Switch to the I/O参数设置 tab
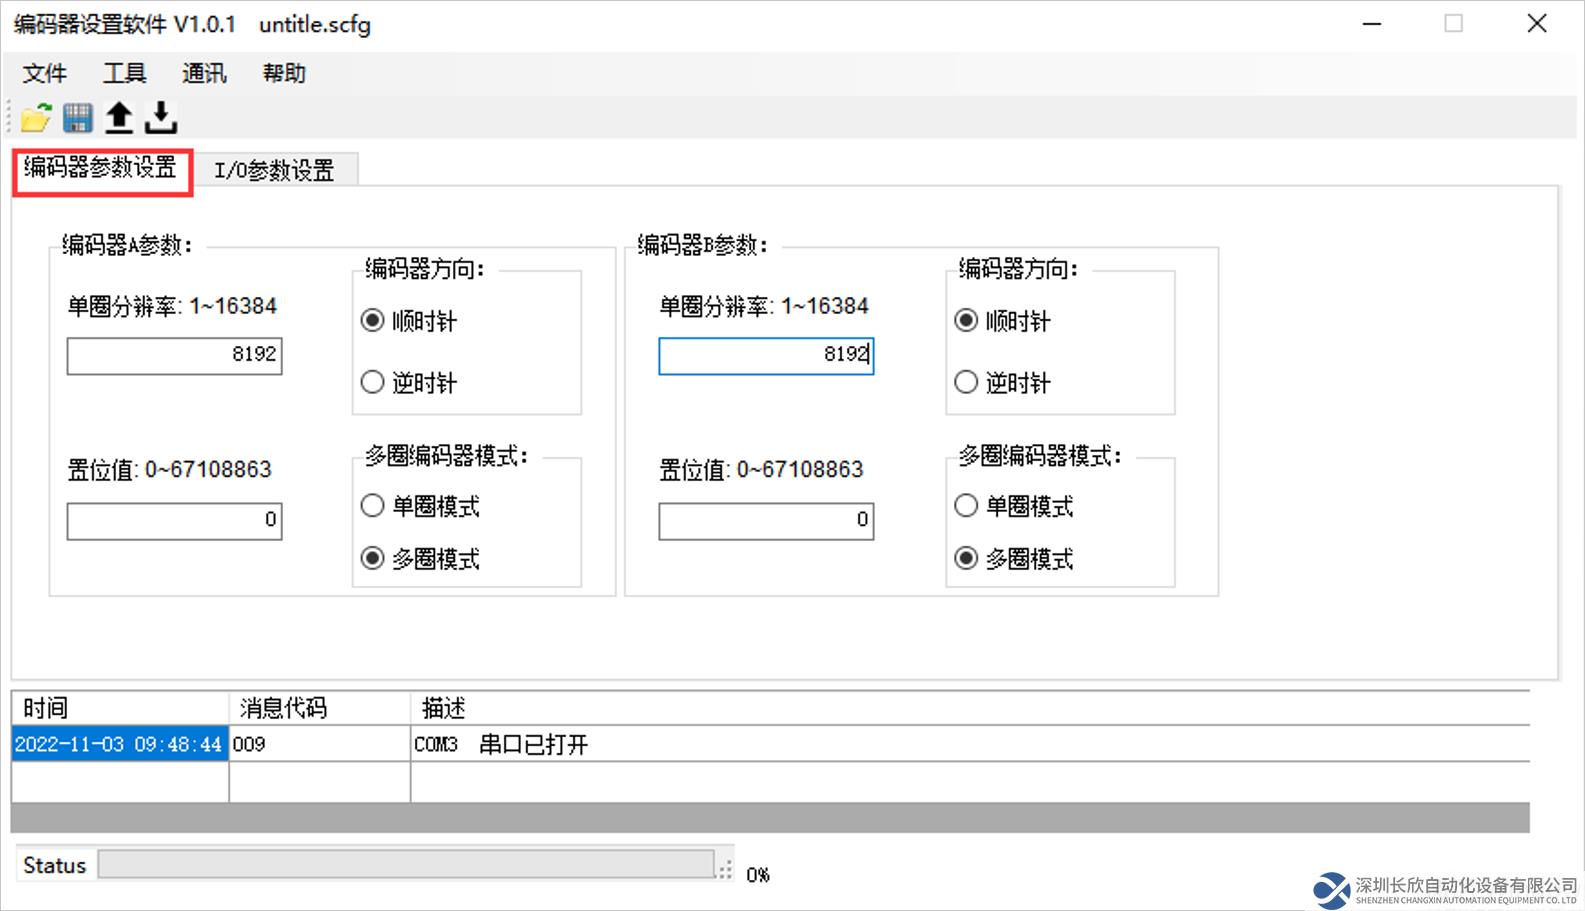This screenshot has width=1585, height=911. (x=274, y=170)
